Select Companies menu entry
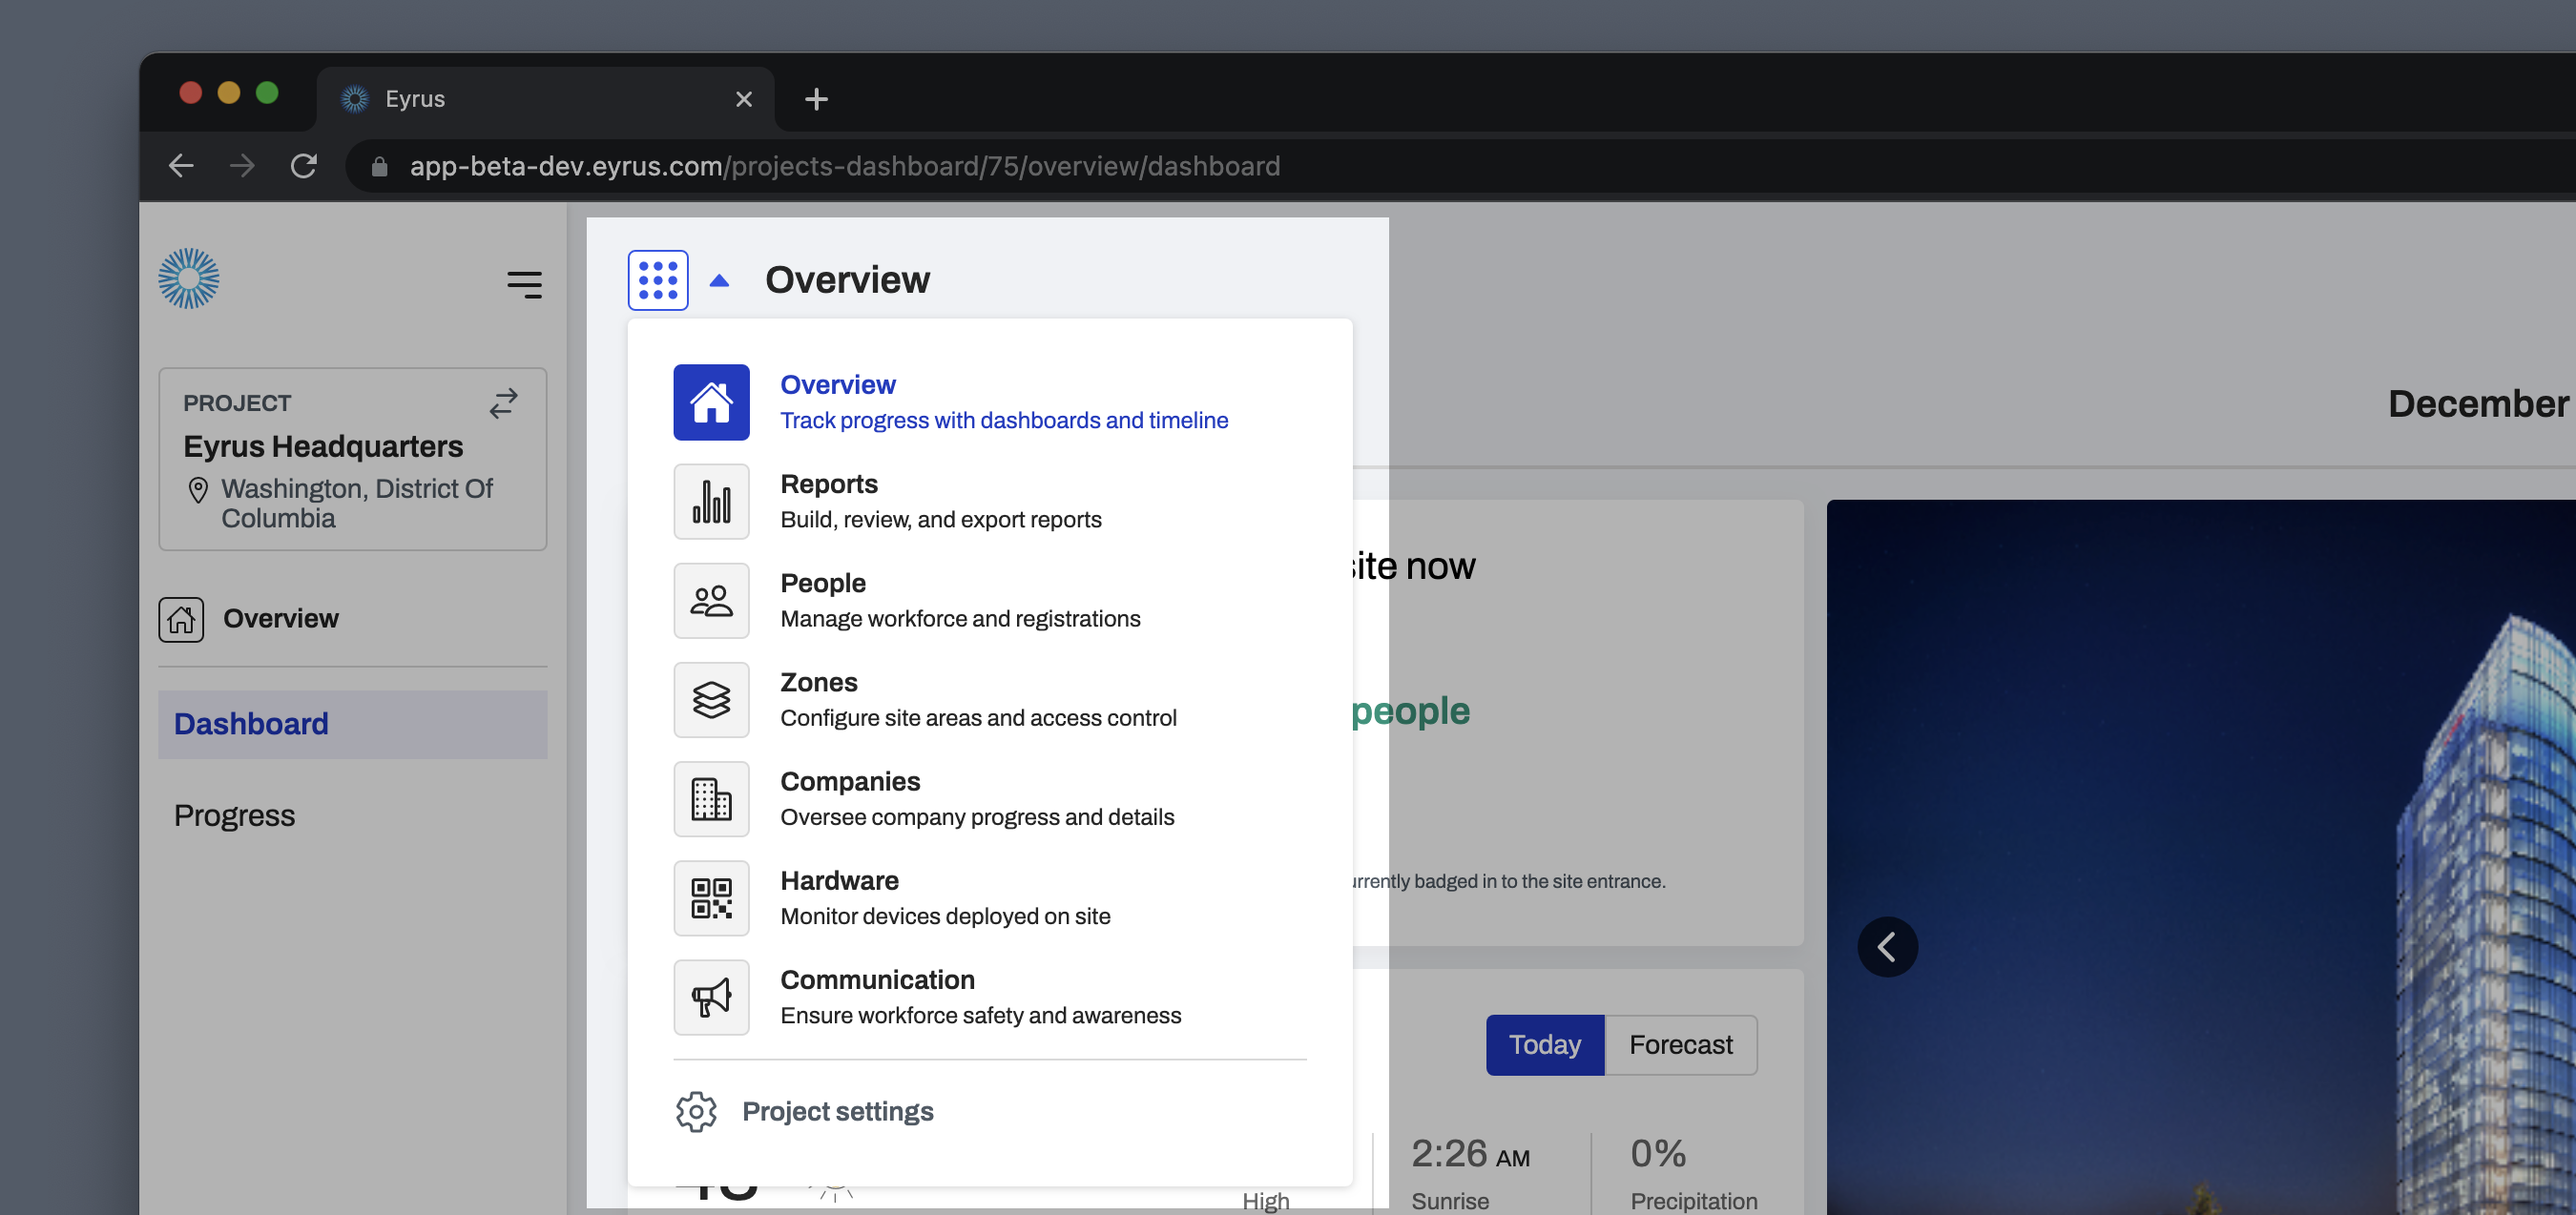The image size is (2576, 1215). 990,798
